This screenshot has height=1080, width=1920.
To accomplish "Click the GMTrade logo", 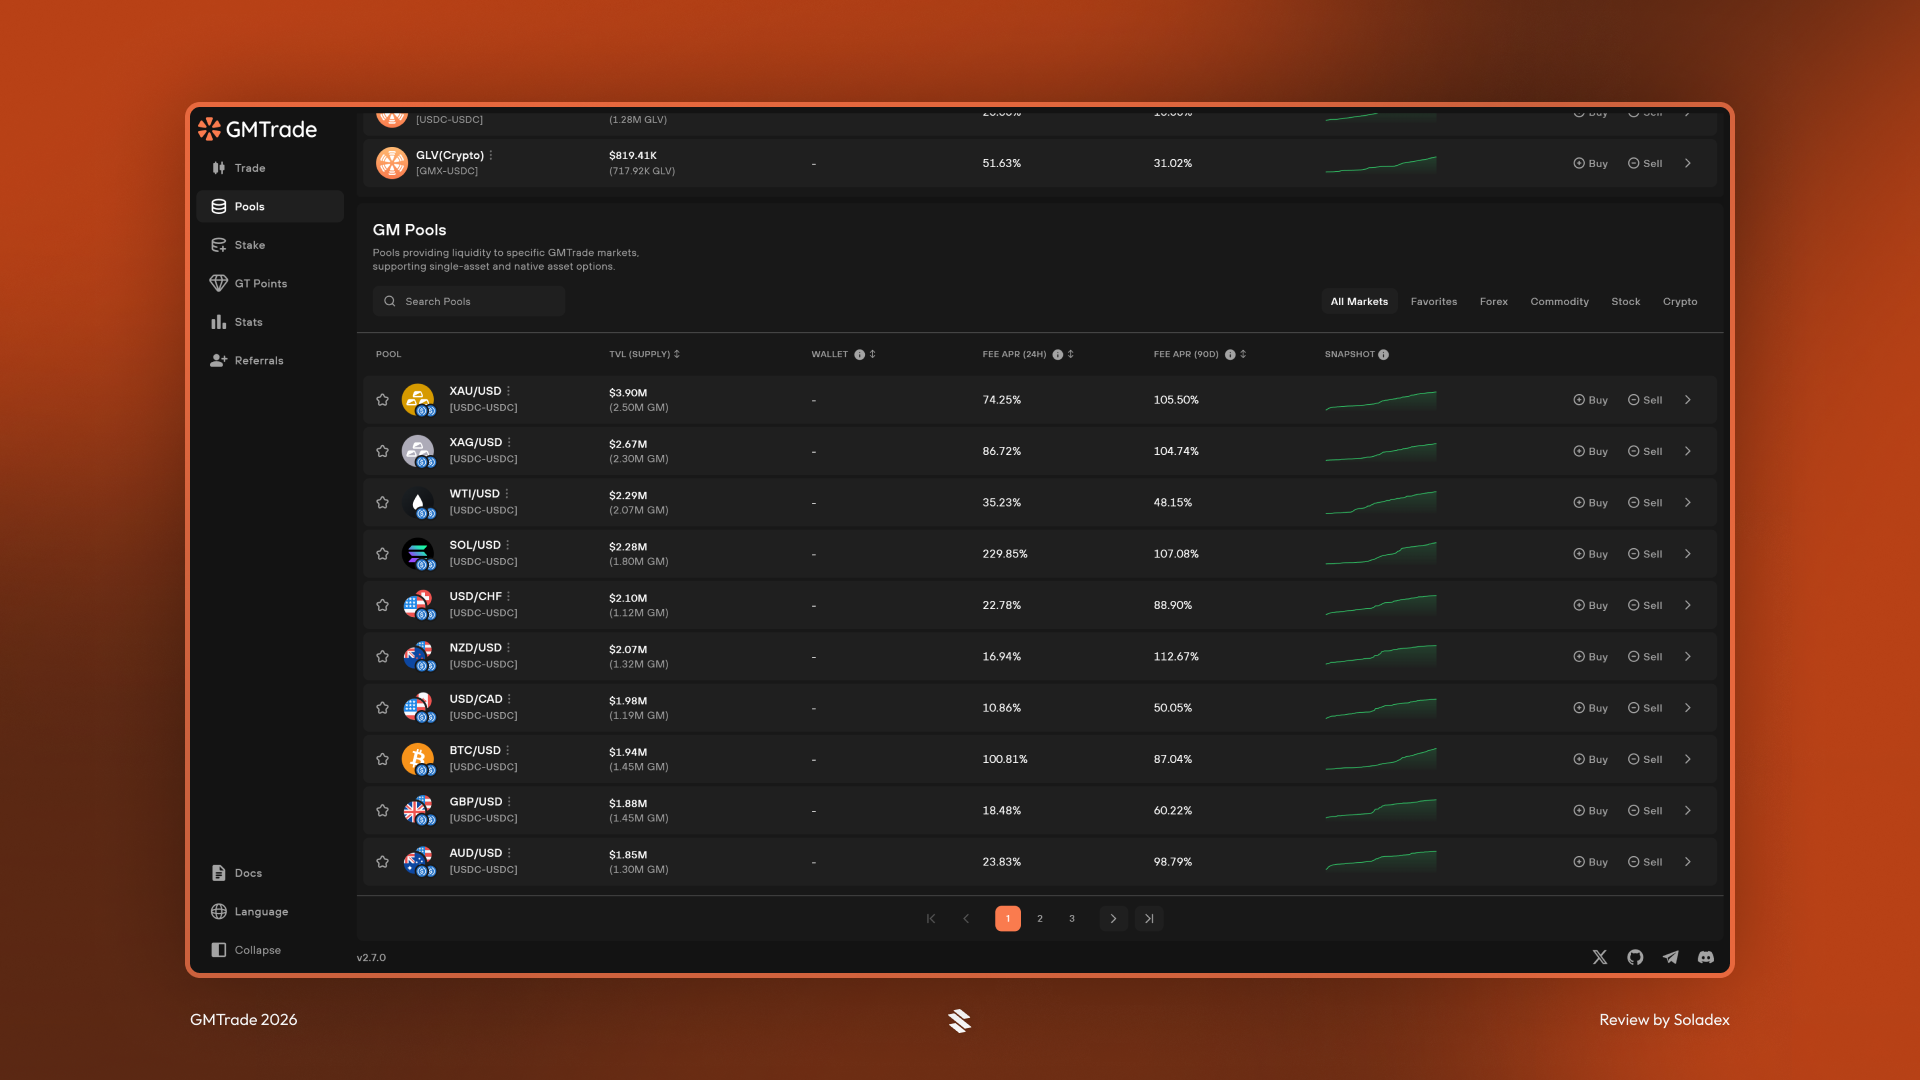I will coord(257,129).
